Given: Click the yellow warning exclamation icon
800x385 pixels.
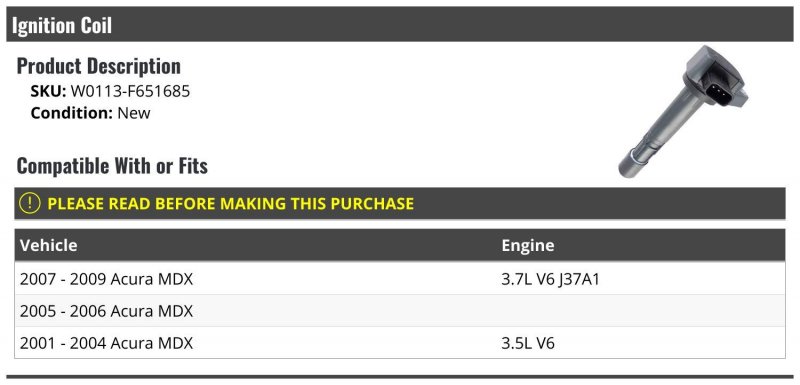Looking at the screenshot, I should point(30,203).
